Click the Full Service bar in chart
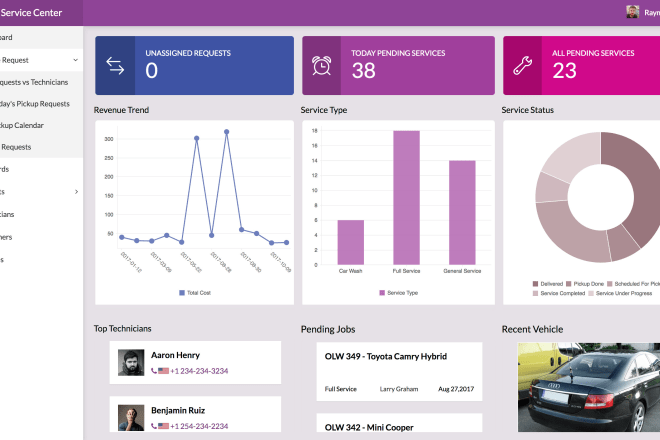This screenshot has height=440, width=660. tap(406, 200)
